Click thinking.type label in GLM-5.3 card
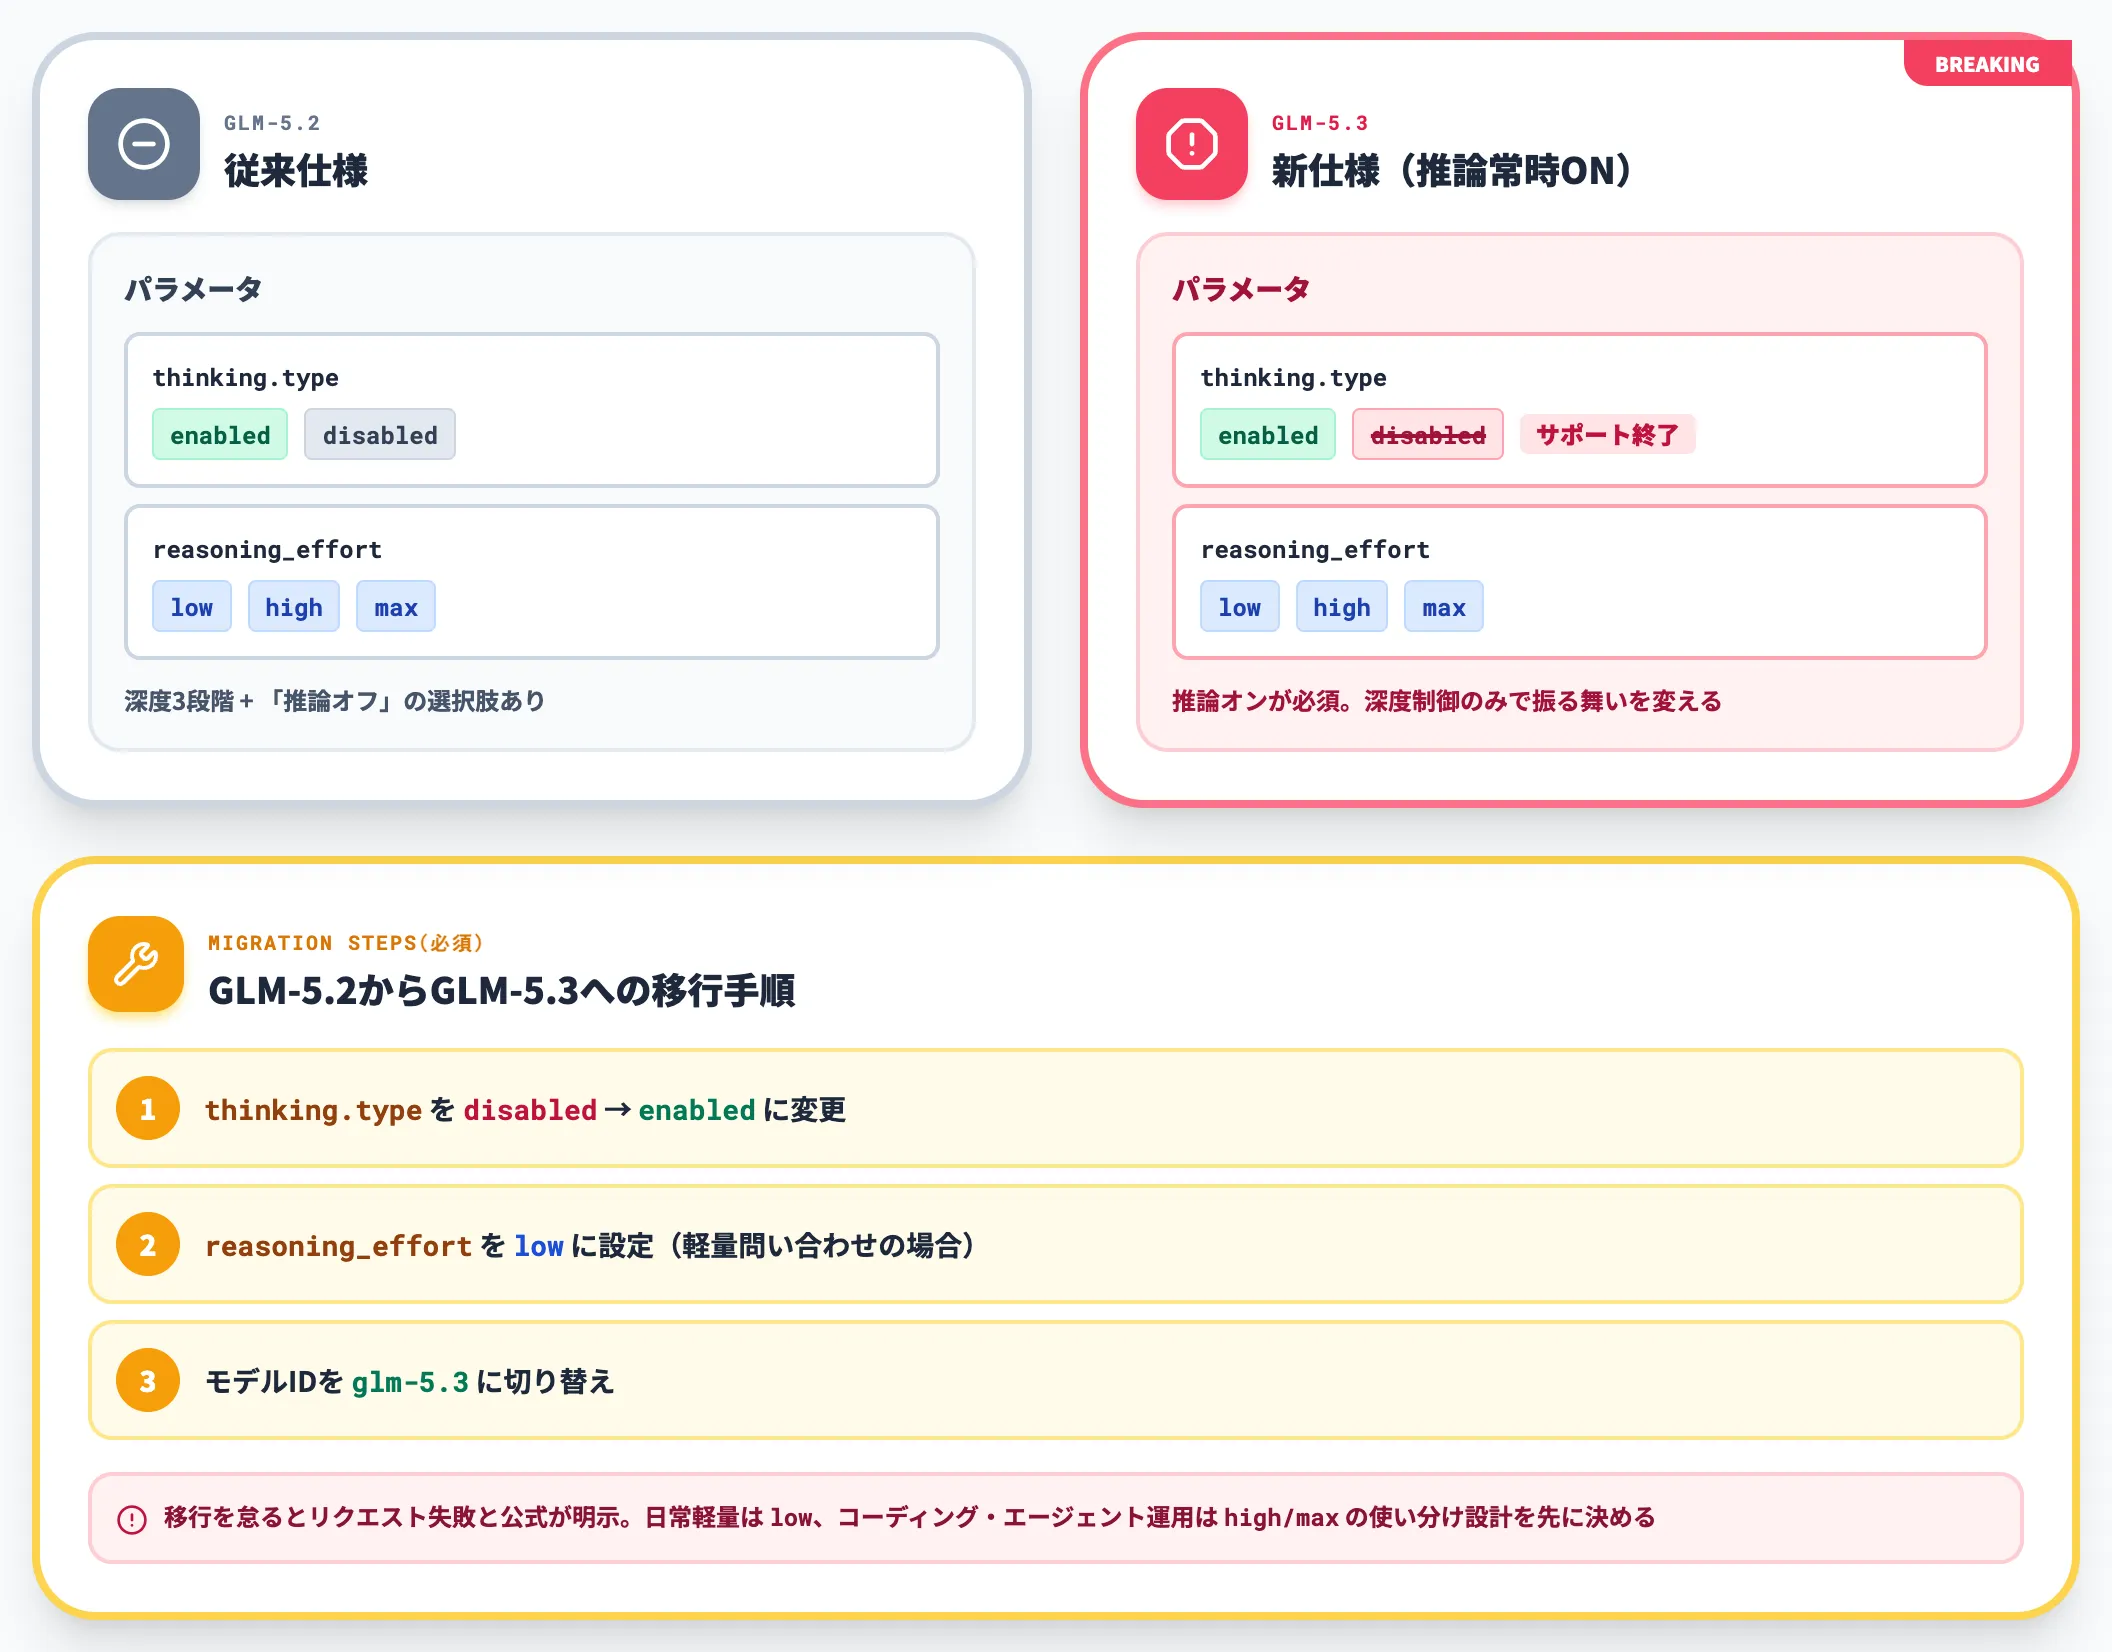Image resolution: width=2112 pixels, height=1652 pixels. coord(1293,377)
